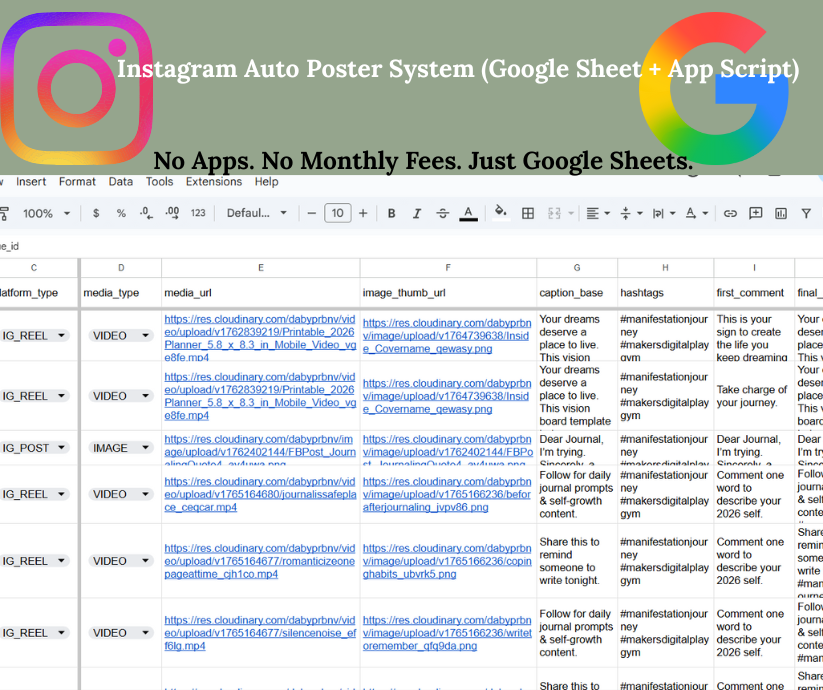Open Format menu

coord(77,182)
